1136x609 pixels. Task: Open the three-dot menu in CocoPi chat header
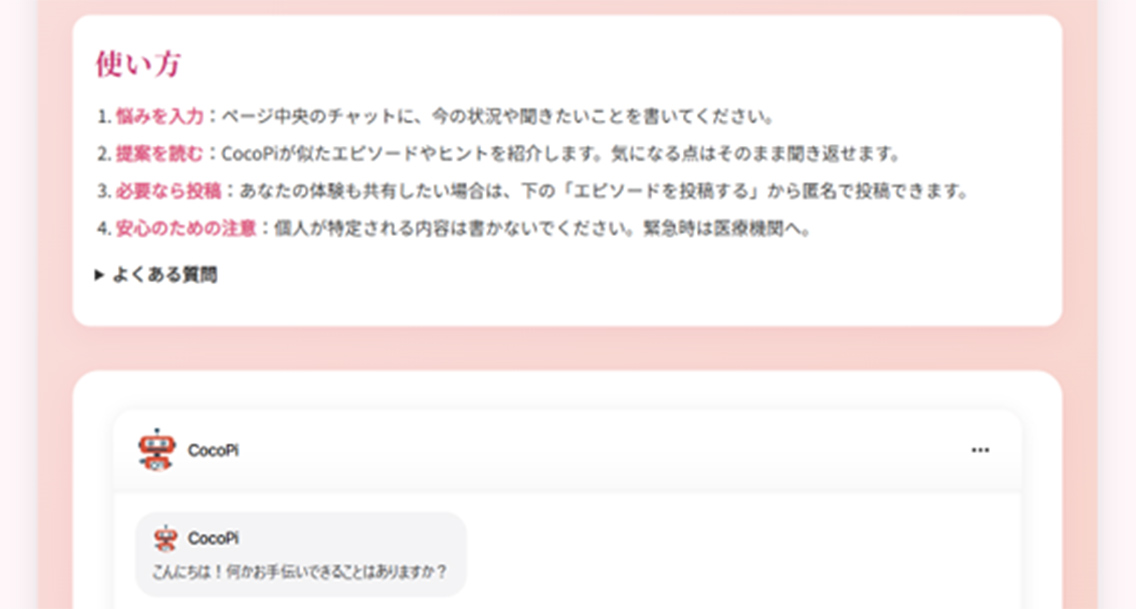tap(980, 450)
